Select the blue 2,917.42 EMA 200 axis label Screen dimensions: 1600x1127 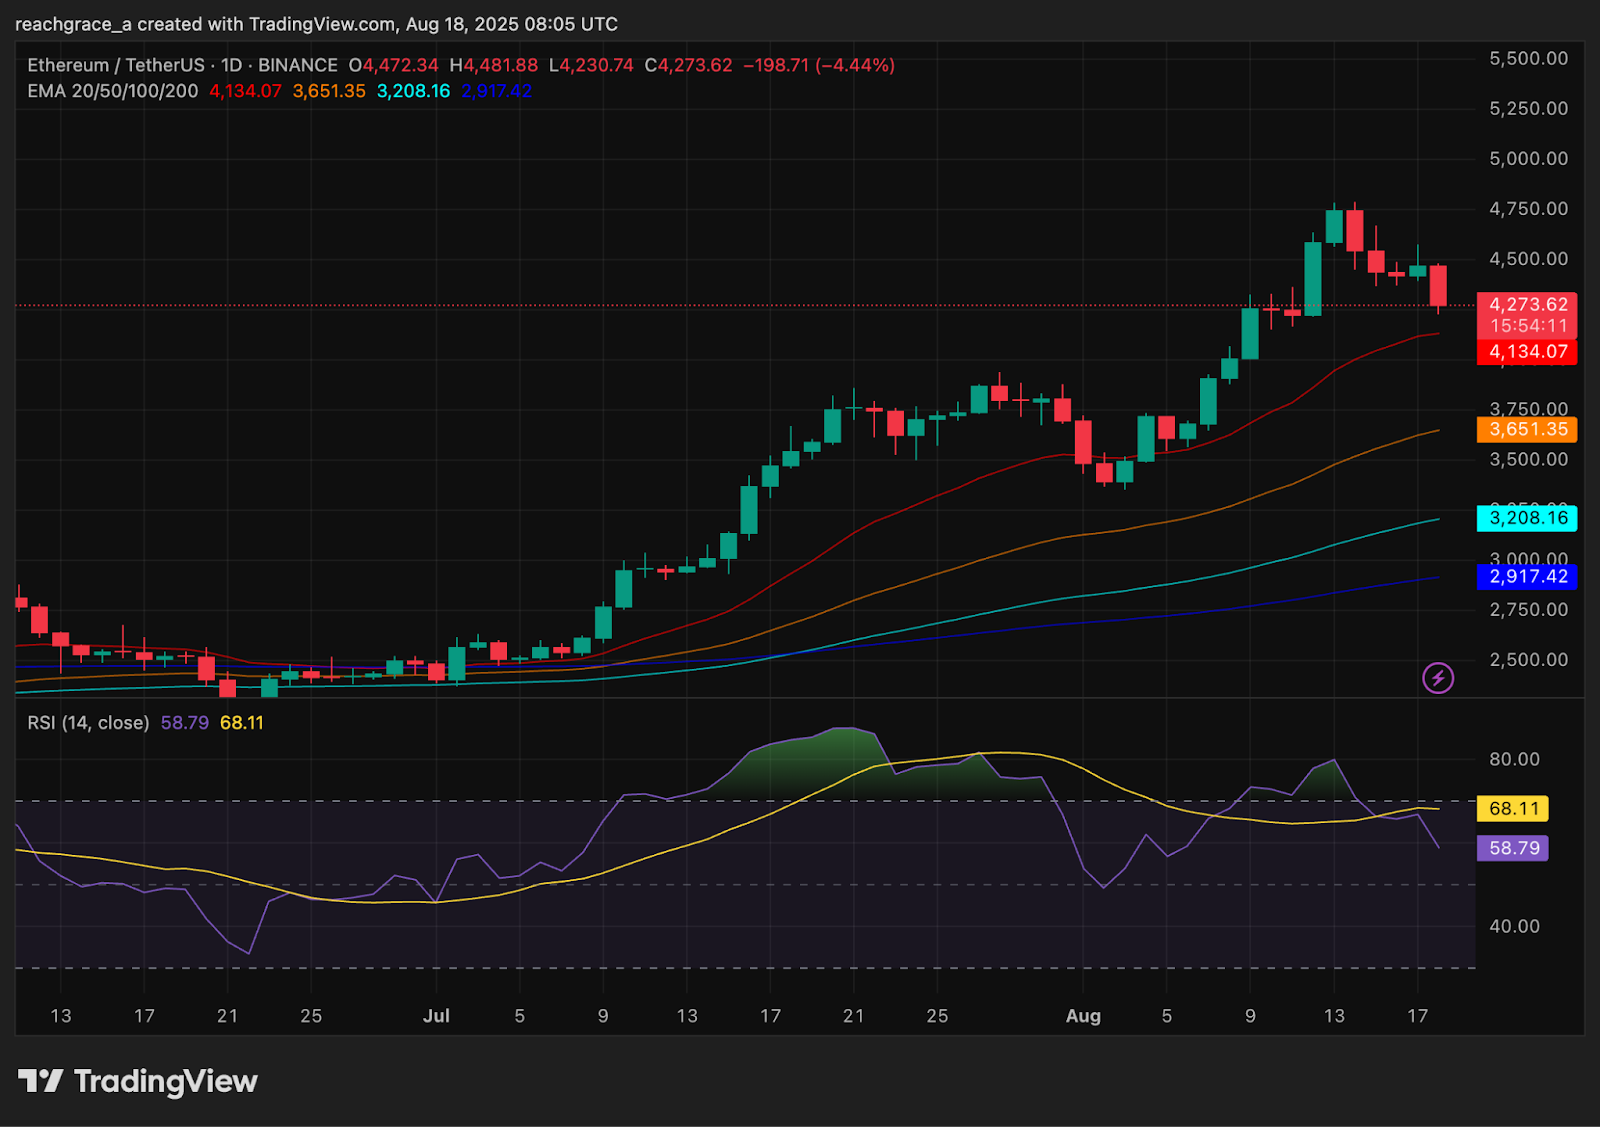1527,577
